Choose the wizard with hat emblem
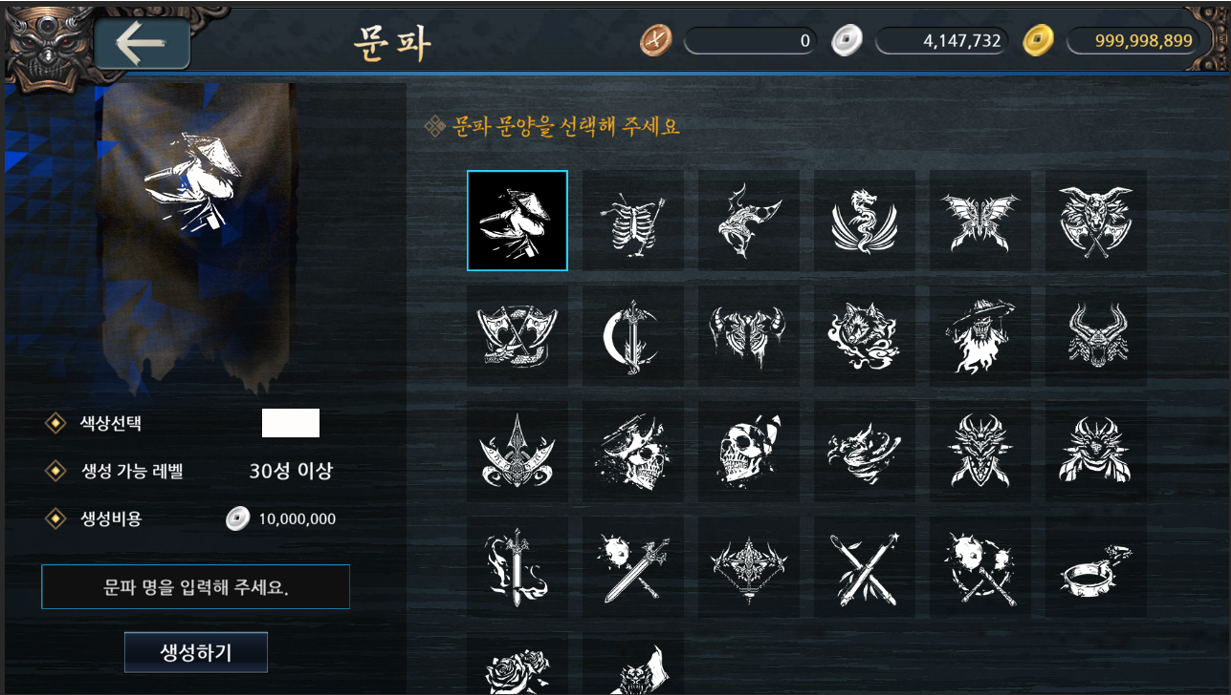The width and height of the screenshot is (1231, 695). [x=980, y=336]
